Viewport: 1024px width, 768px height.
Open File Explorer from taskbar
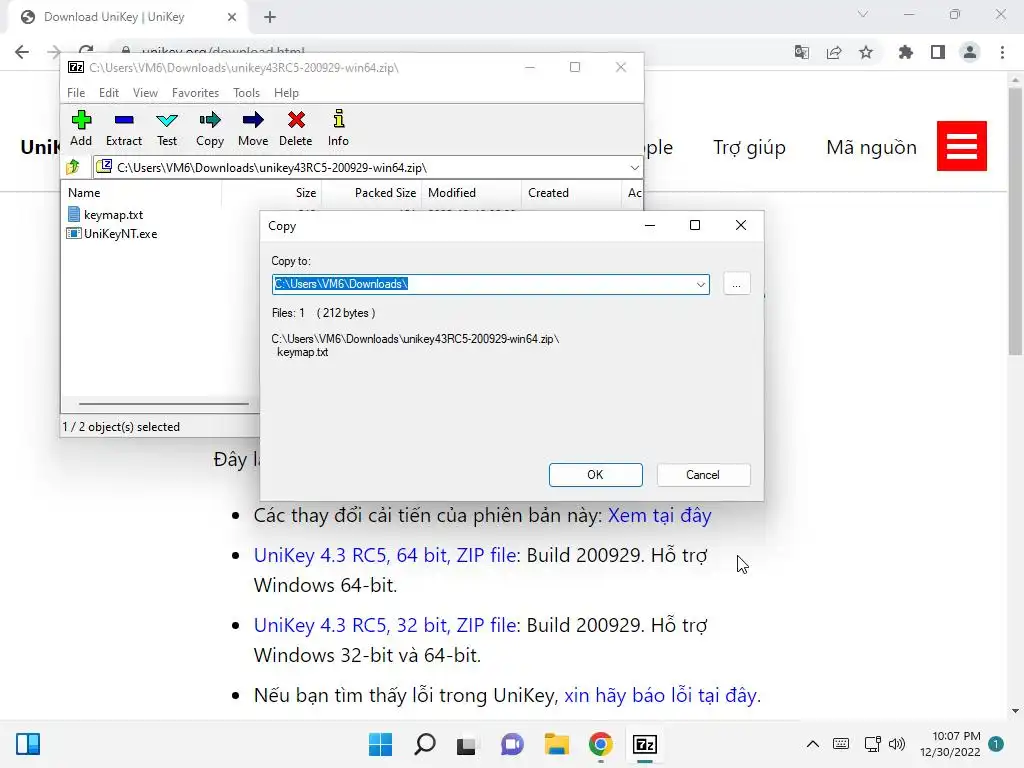[x=556, y=744]
